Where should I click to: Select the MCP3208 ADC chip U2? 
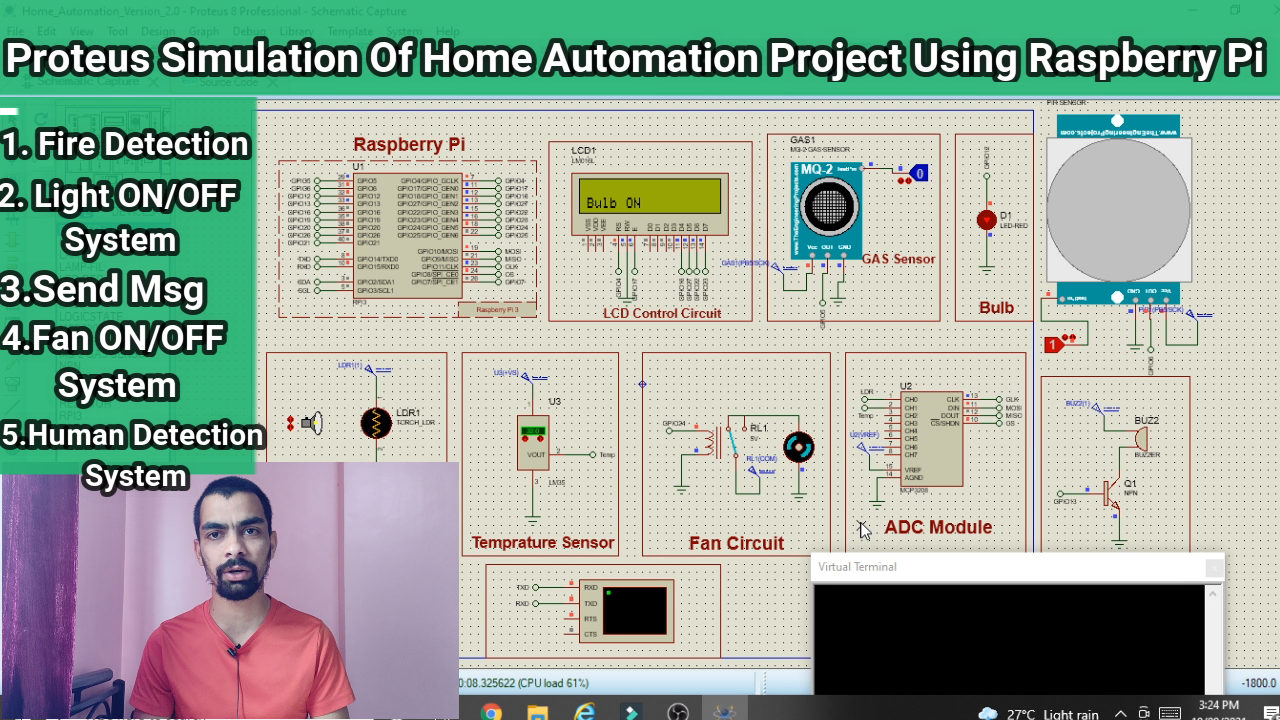tap(931, 440)
